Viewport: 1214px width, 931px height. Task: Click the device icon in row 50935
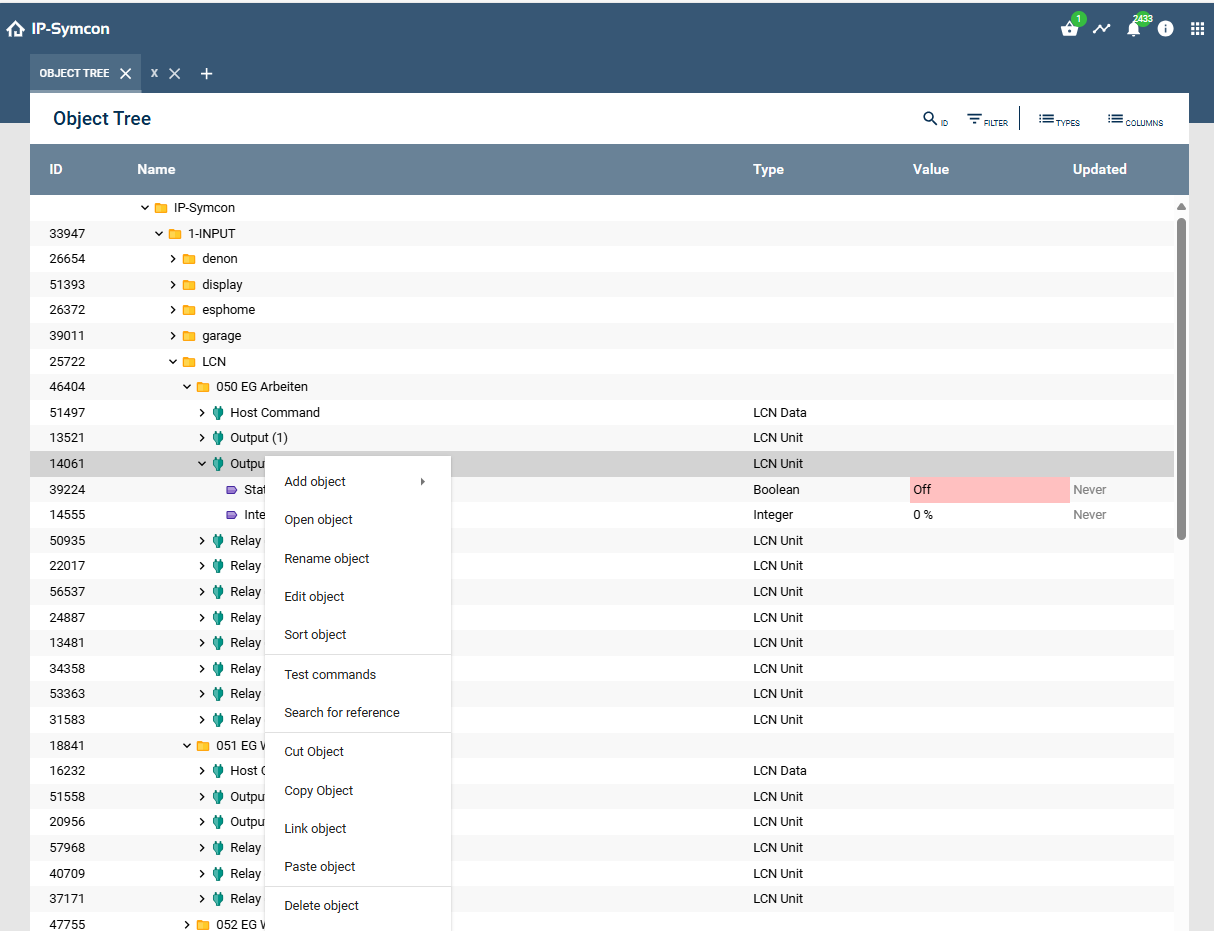(x=217, y=541)
